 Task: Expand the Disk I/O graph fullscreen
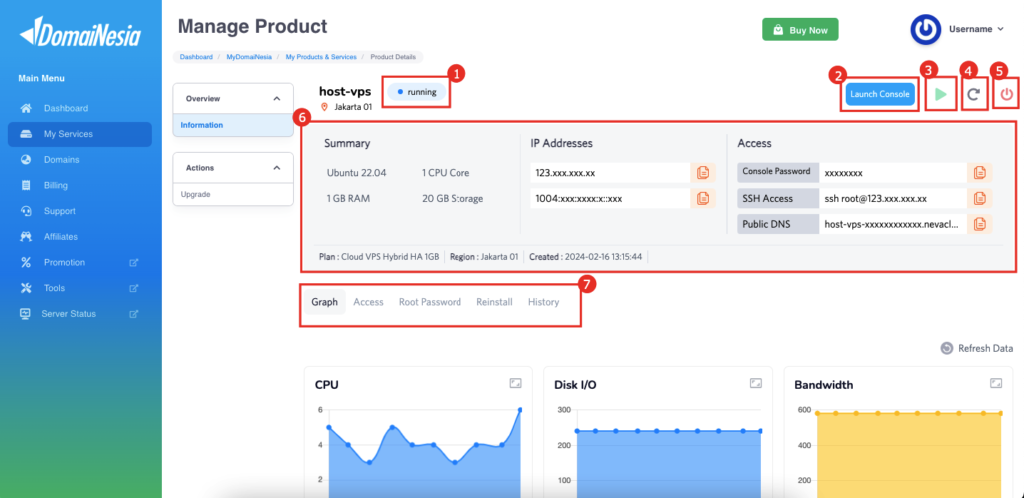756,383
